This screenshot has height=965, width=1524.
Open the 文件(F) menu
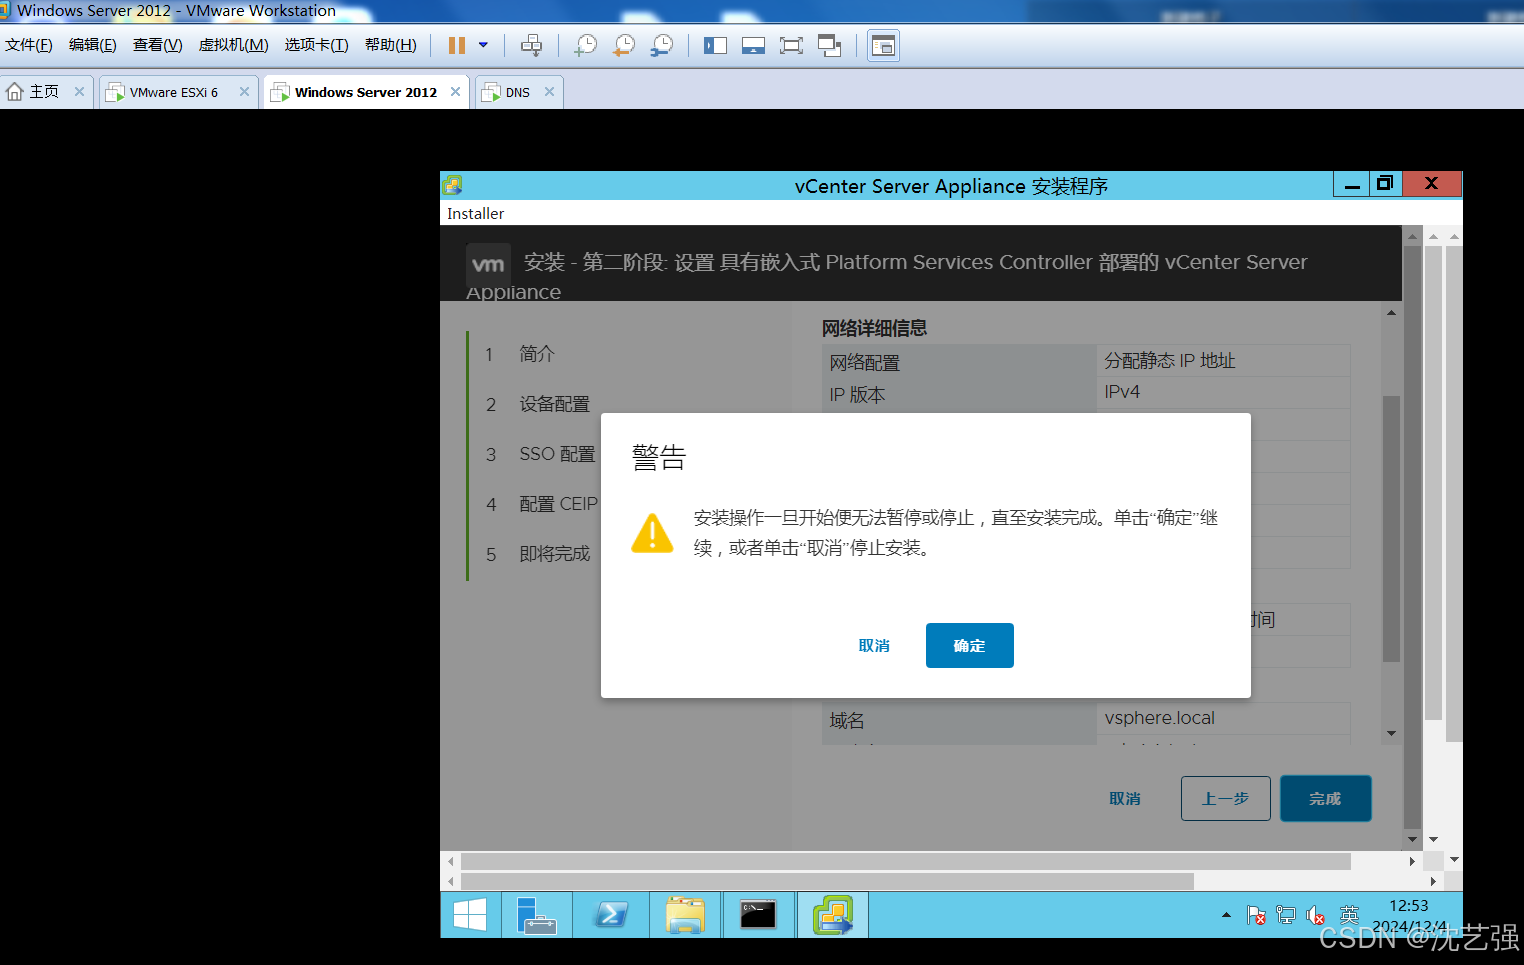[x=29, y=45]
